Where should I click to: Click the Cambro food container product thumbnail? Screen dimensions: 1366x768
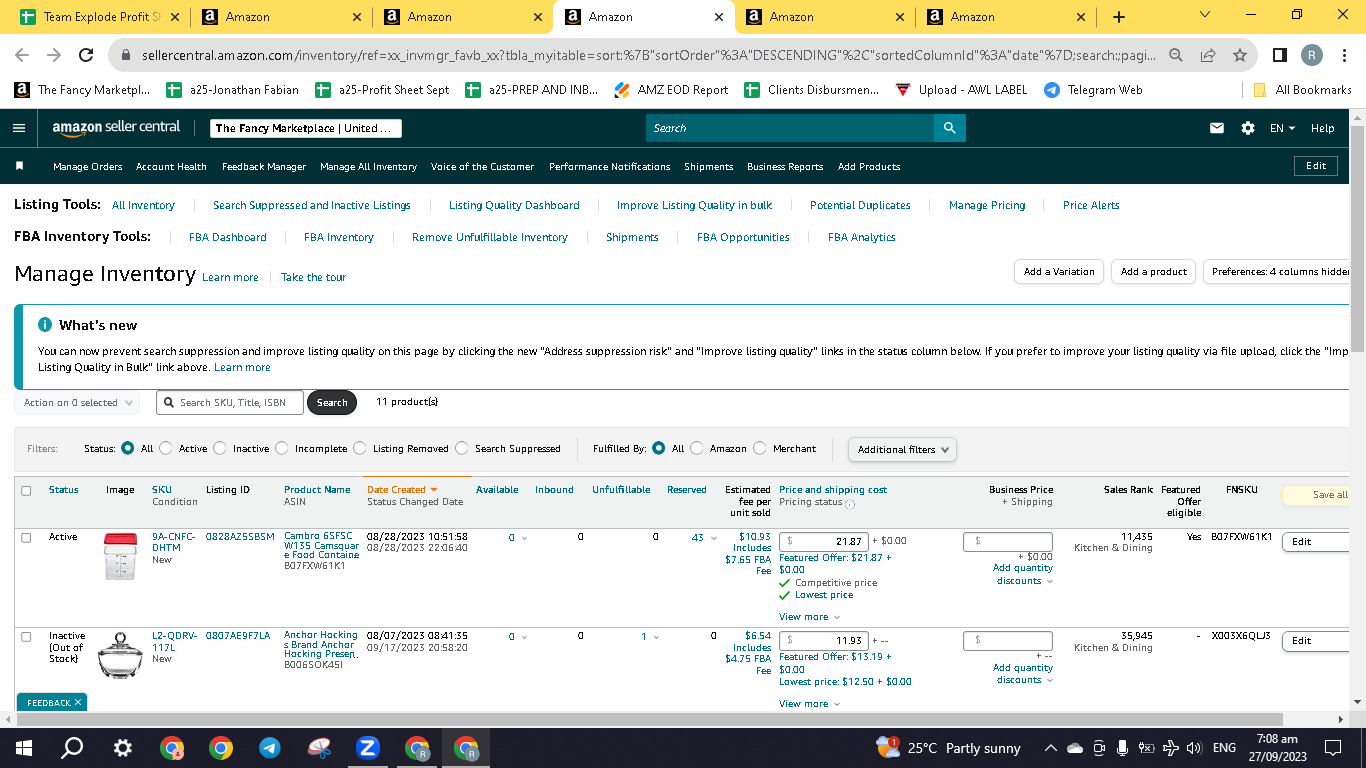(x=119, y=556)
